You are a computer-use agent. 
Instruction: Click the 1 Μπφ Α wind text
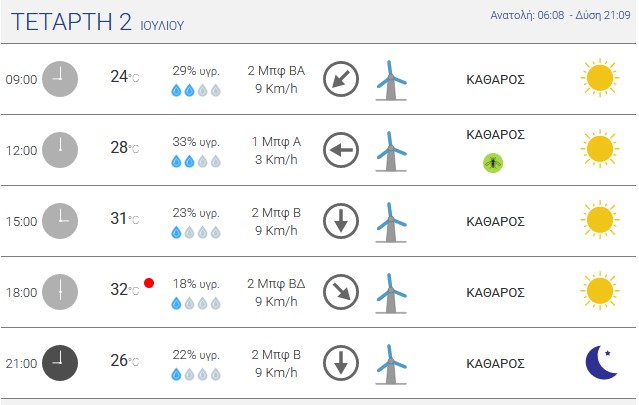click(x=276, y=142)
